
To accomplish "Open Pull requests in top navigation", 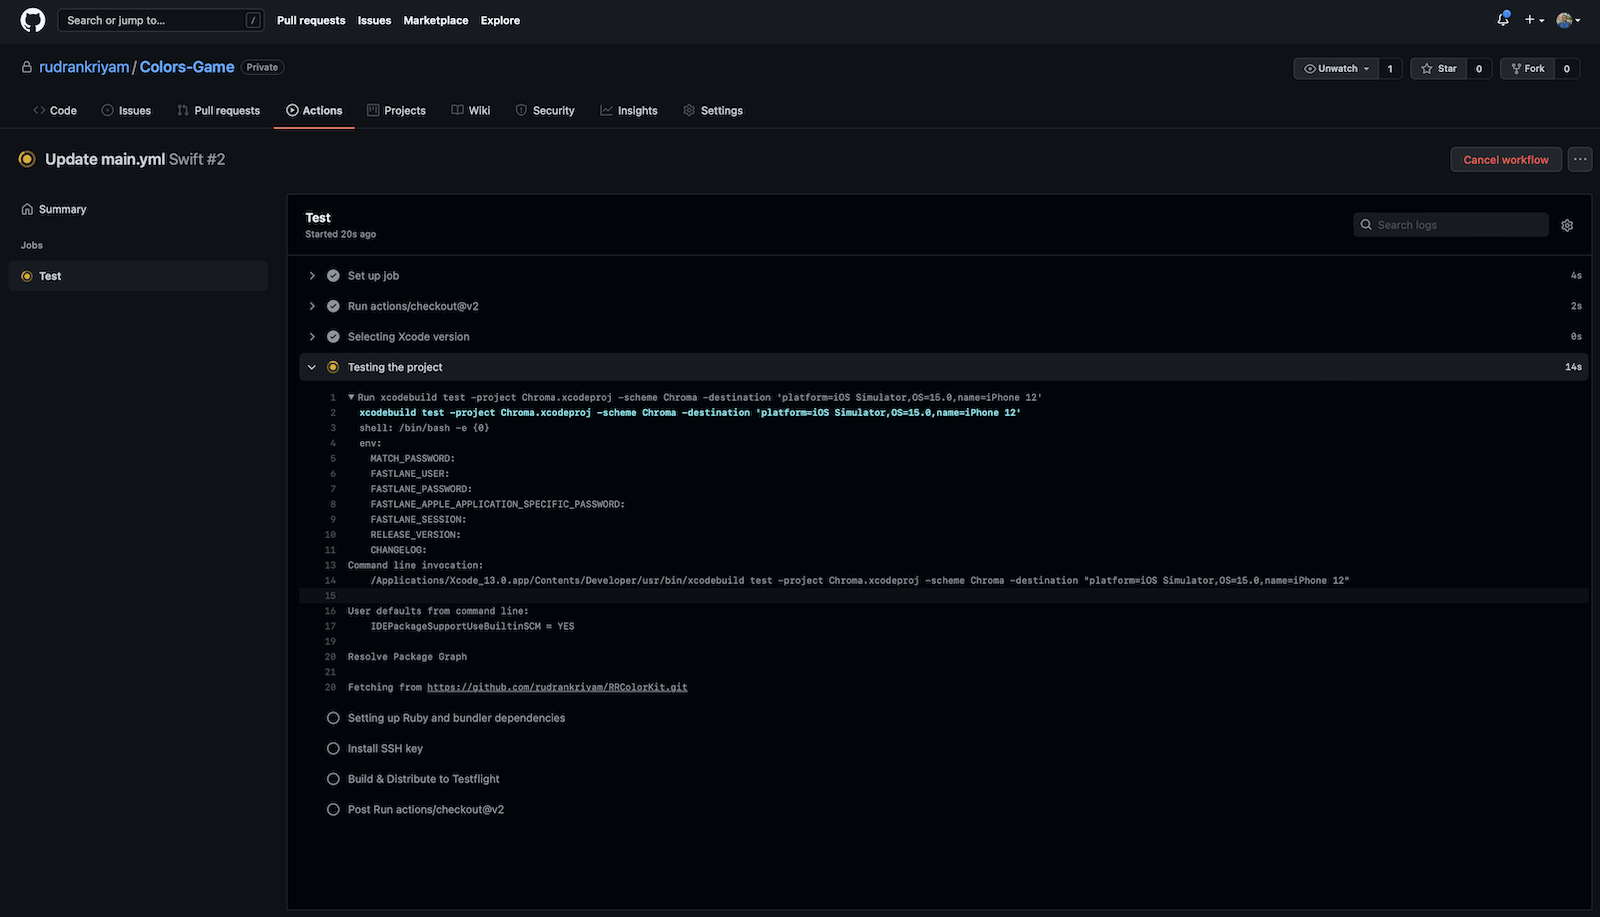I will coord(311,20).
